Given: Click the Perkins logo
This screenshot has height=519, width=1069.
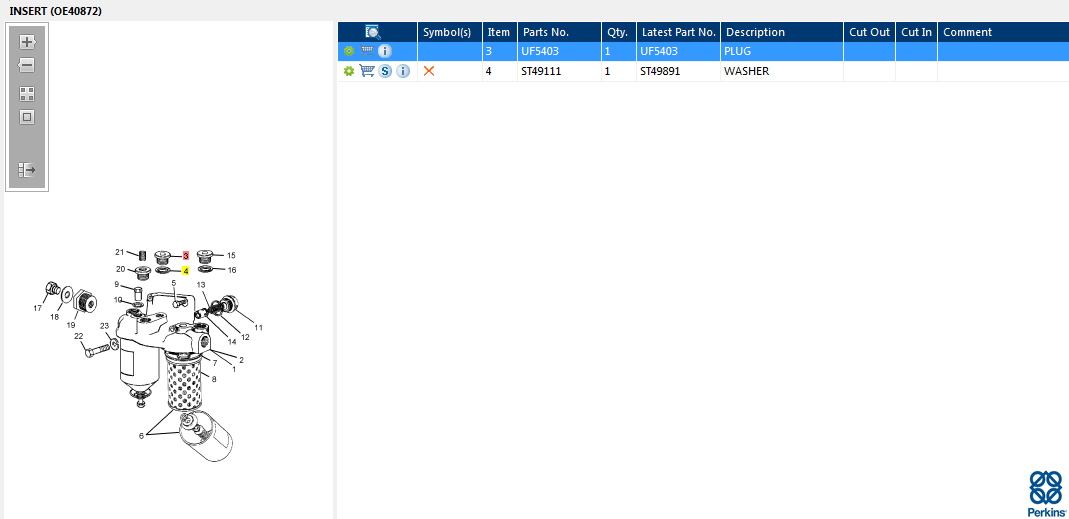Looking at the screenshot, I should 1047,493.
